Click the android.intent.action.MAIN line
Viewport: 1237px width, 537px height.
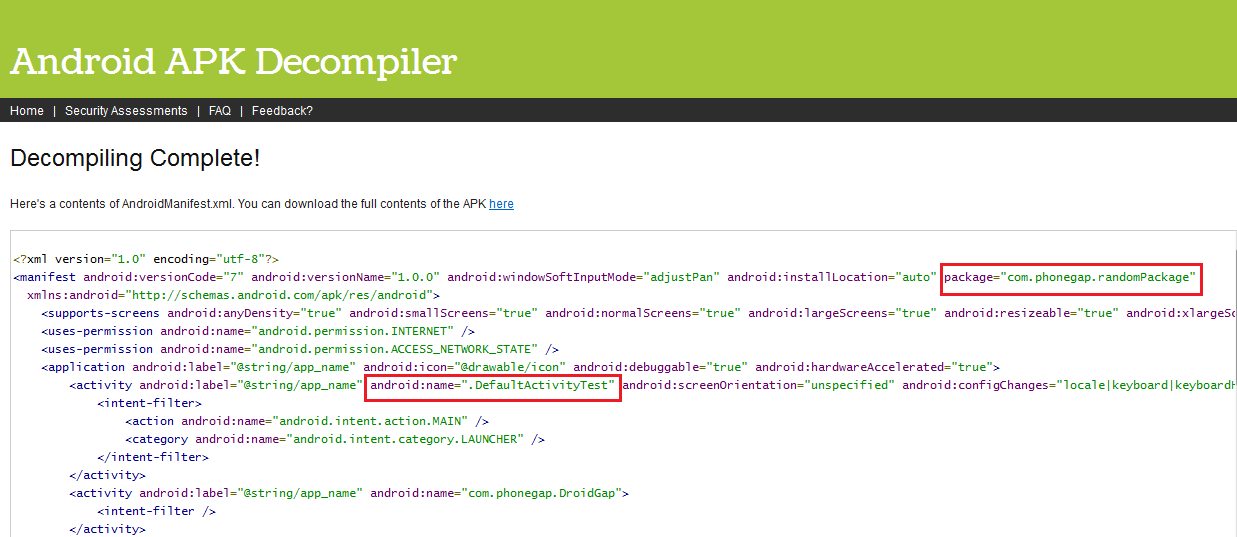[x=307, y=421]
